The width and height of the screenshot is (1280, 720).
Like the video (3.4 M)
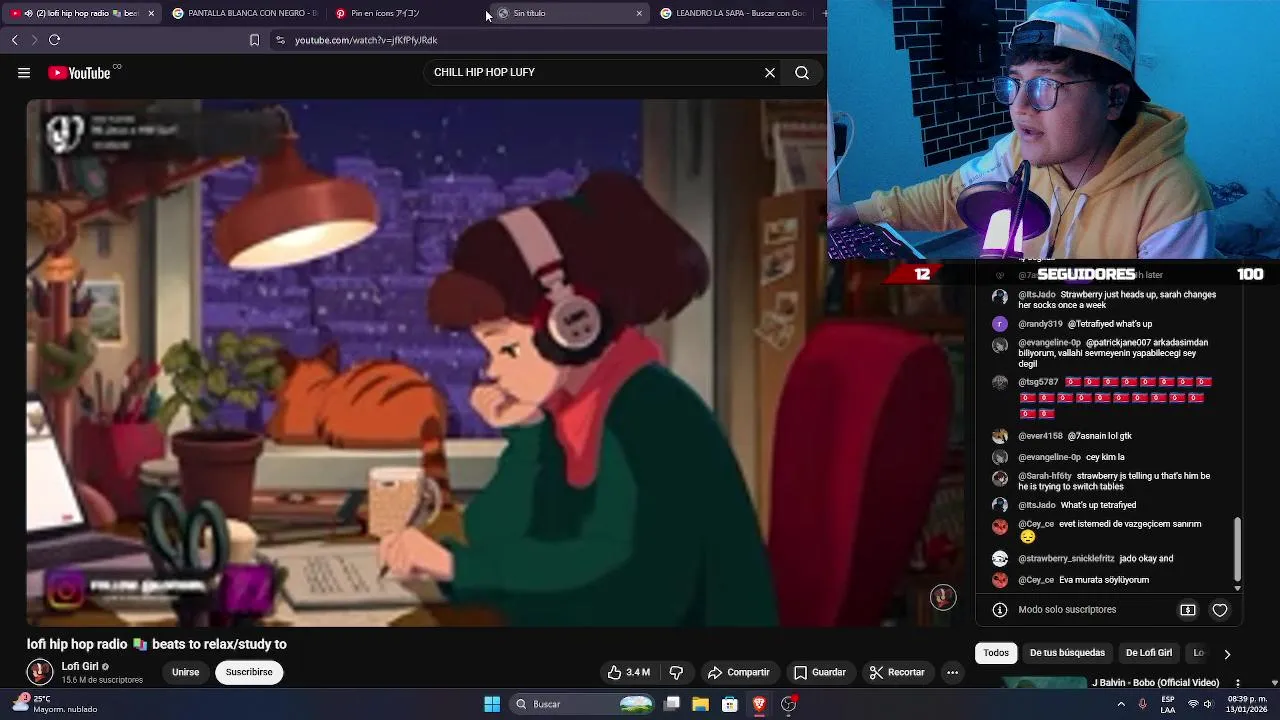(628, 672)
